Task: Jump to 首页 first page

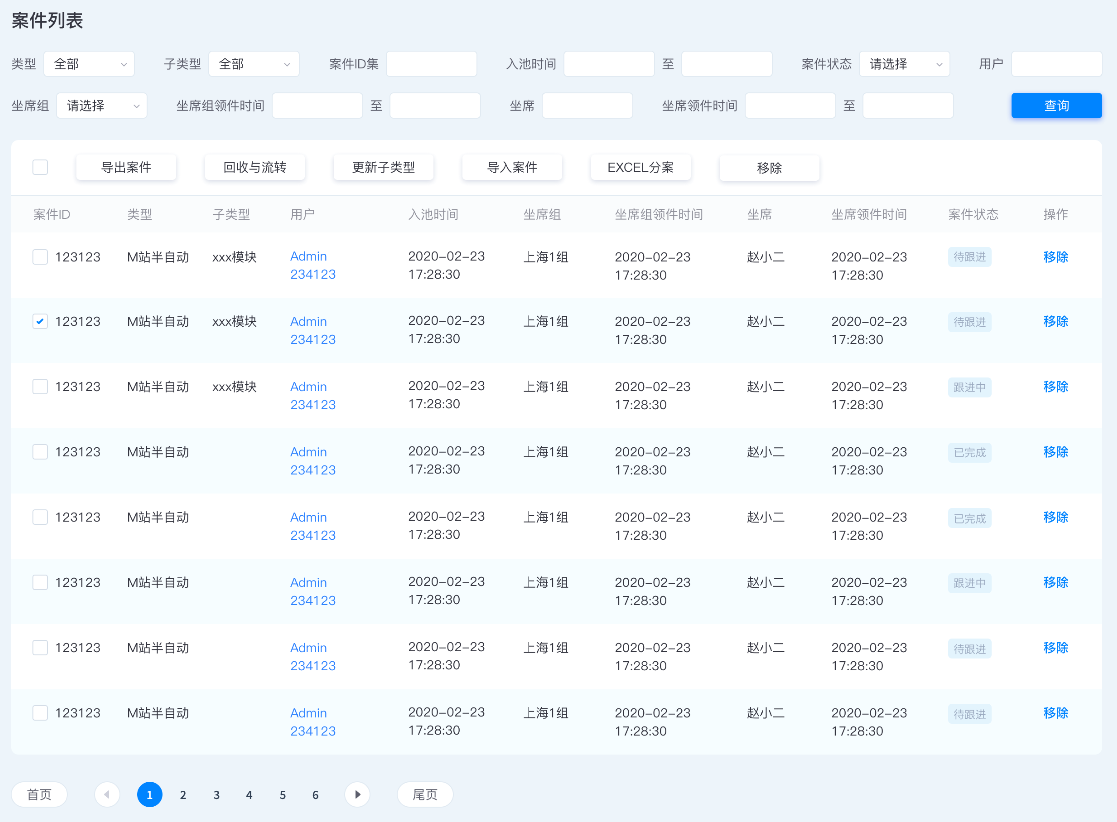Action: coord(39,794)
